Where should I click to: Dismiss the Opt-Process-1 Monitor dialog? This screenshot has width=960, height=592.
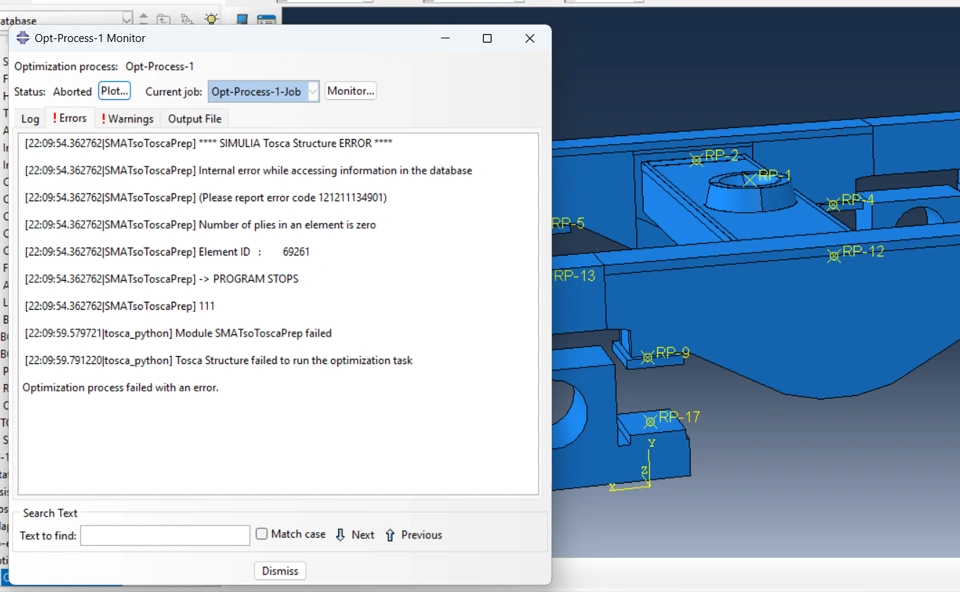pos(280,571)
